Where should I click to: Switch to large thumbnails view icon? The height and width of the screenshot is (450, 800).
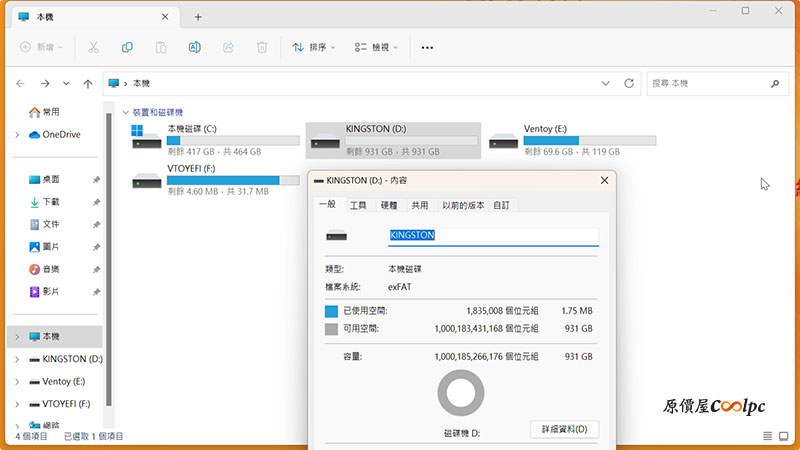pos(784,436)
